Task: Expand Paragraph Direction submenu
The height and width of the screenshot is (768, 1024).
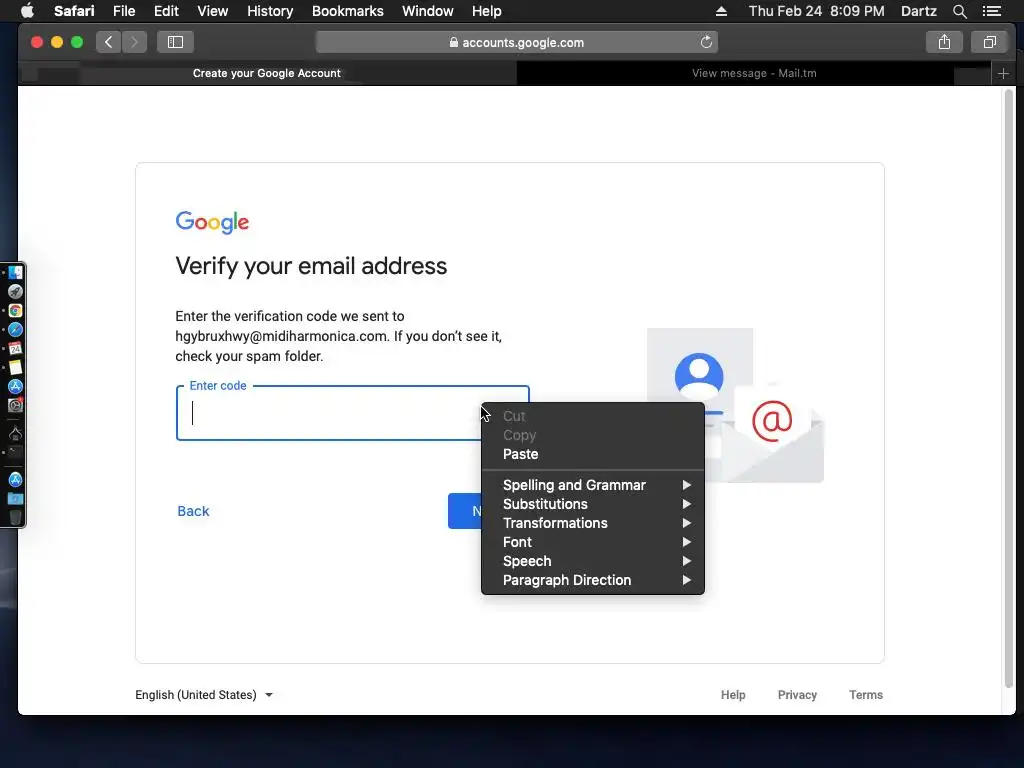Action: [593, 579]
